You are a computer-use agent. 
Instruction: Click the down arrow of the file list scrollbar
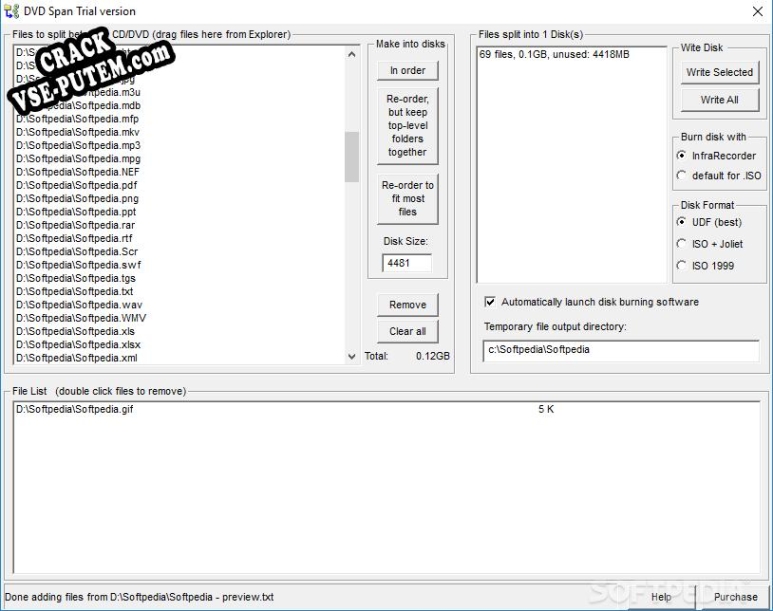click(351, 356)
